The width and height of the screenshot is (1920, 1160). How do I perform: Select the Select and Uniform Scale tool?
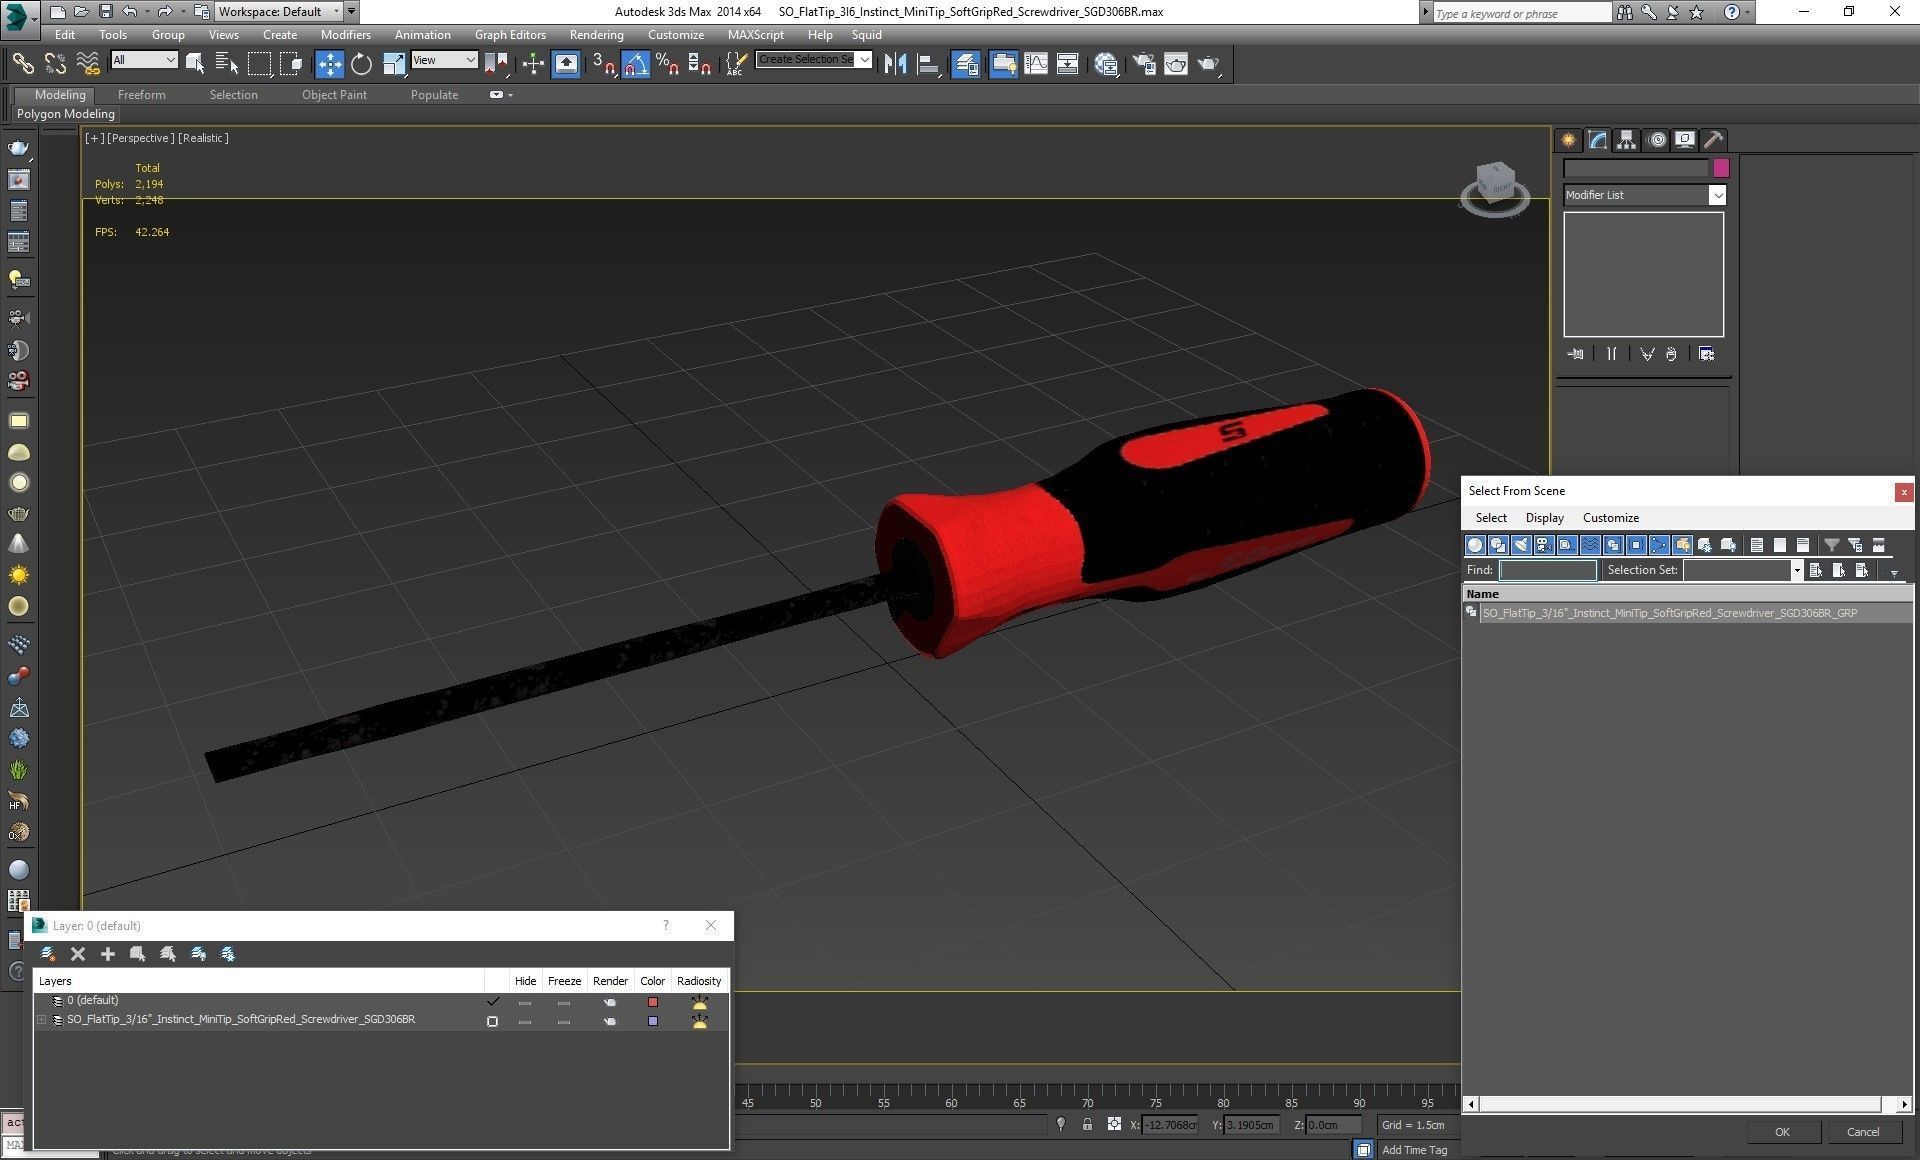tap(394, 64)
